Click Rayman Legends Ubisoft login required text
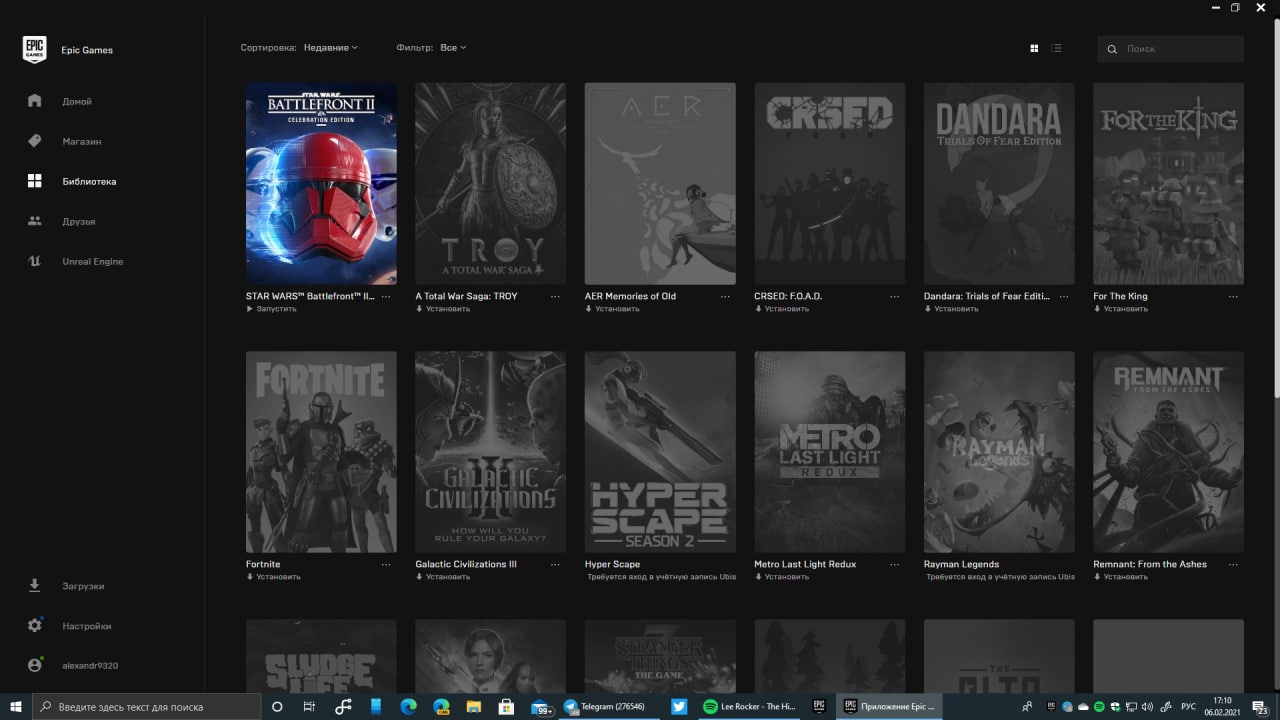This screenshot has height=720, width=1280. coord(1000,577)
